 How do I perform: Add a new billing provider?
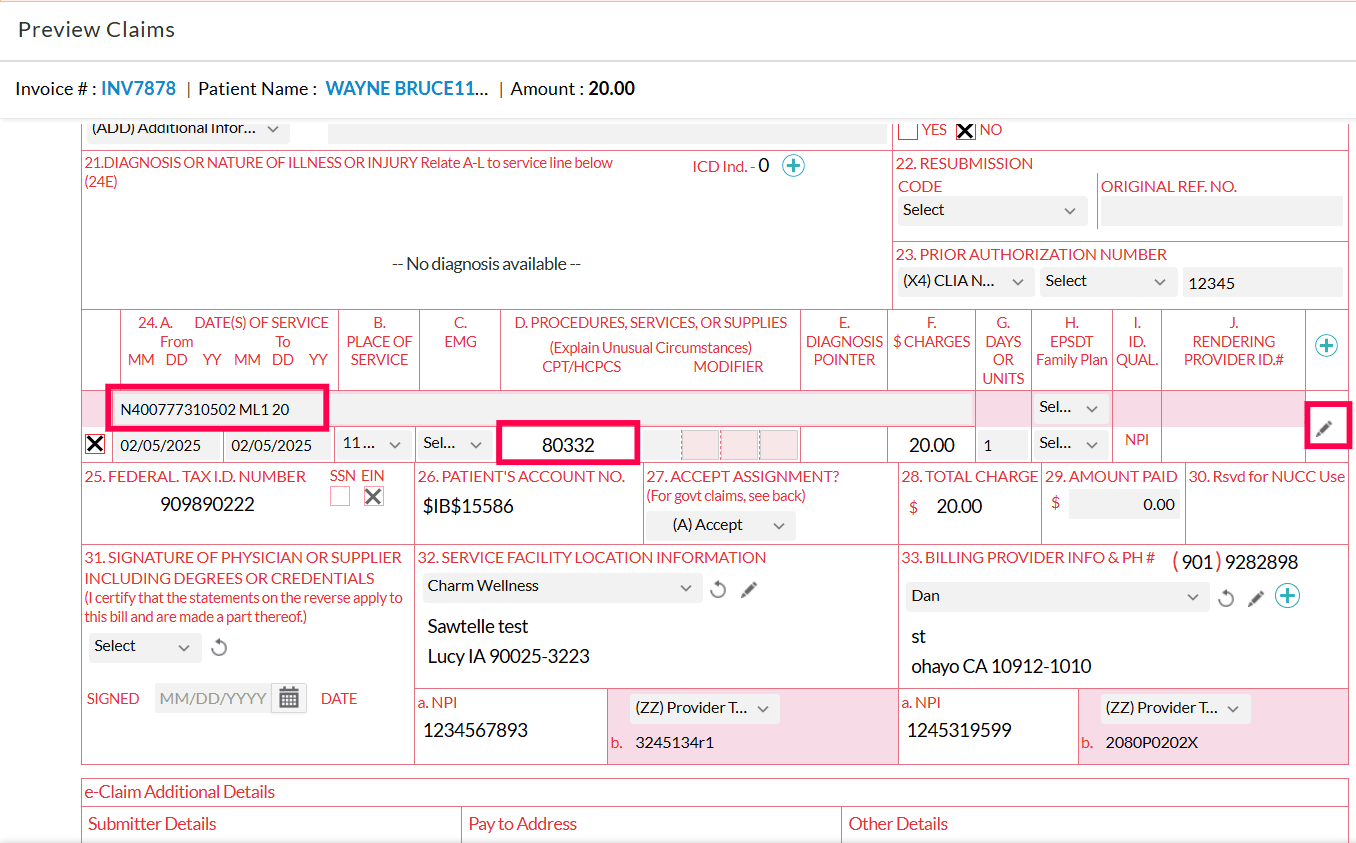point(1287,595)
